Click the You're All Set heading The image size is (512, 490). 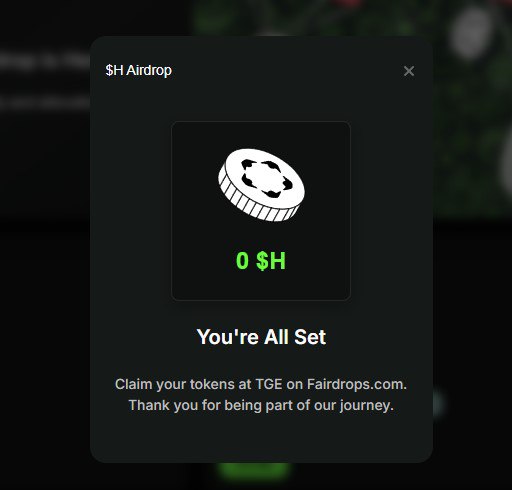tap(261, 337)
